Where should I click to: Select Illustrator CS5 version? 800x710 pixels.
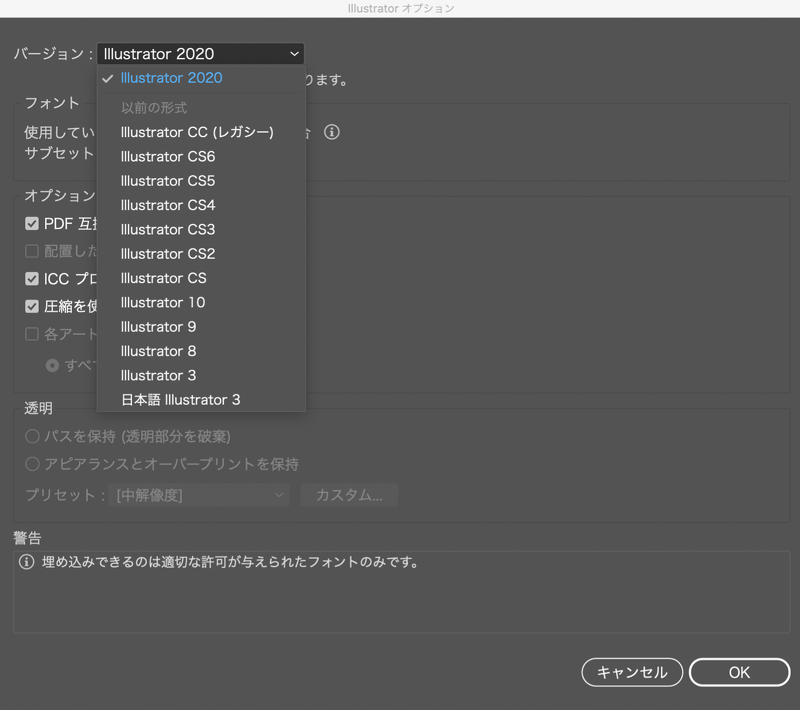167,181
